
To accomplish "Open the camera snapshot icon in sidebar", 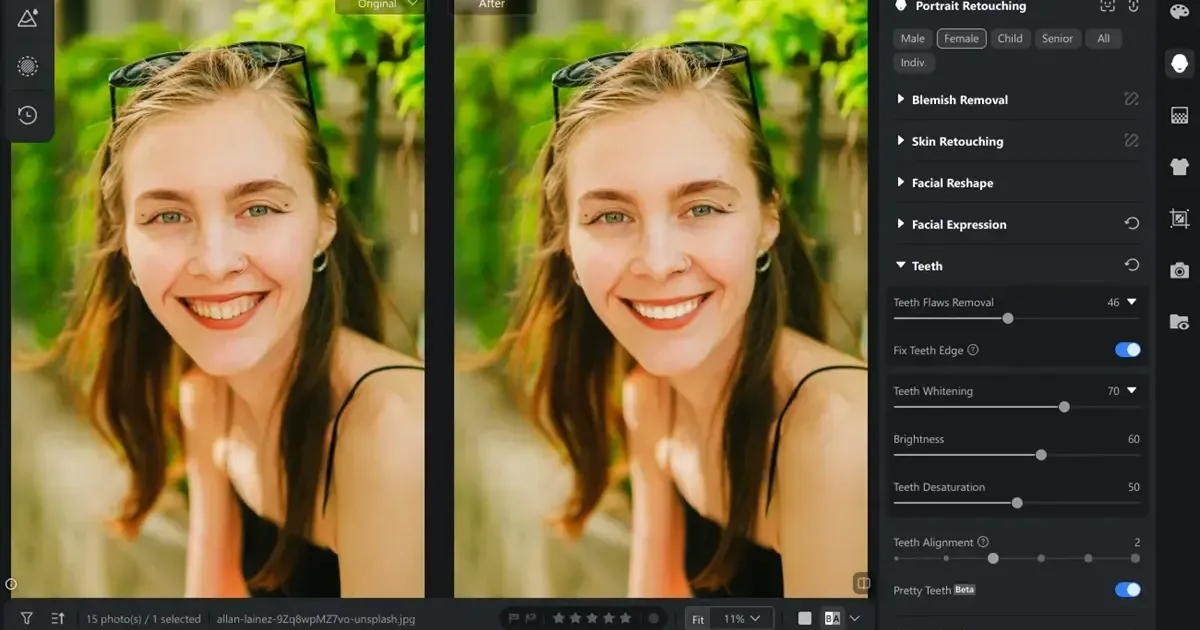I will [x=1179, y=270].
